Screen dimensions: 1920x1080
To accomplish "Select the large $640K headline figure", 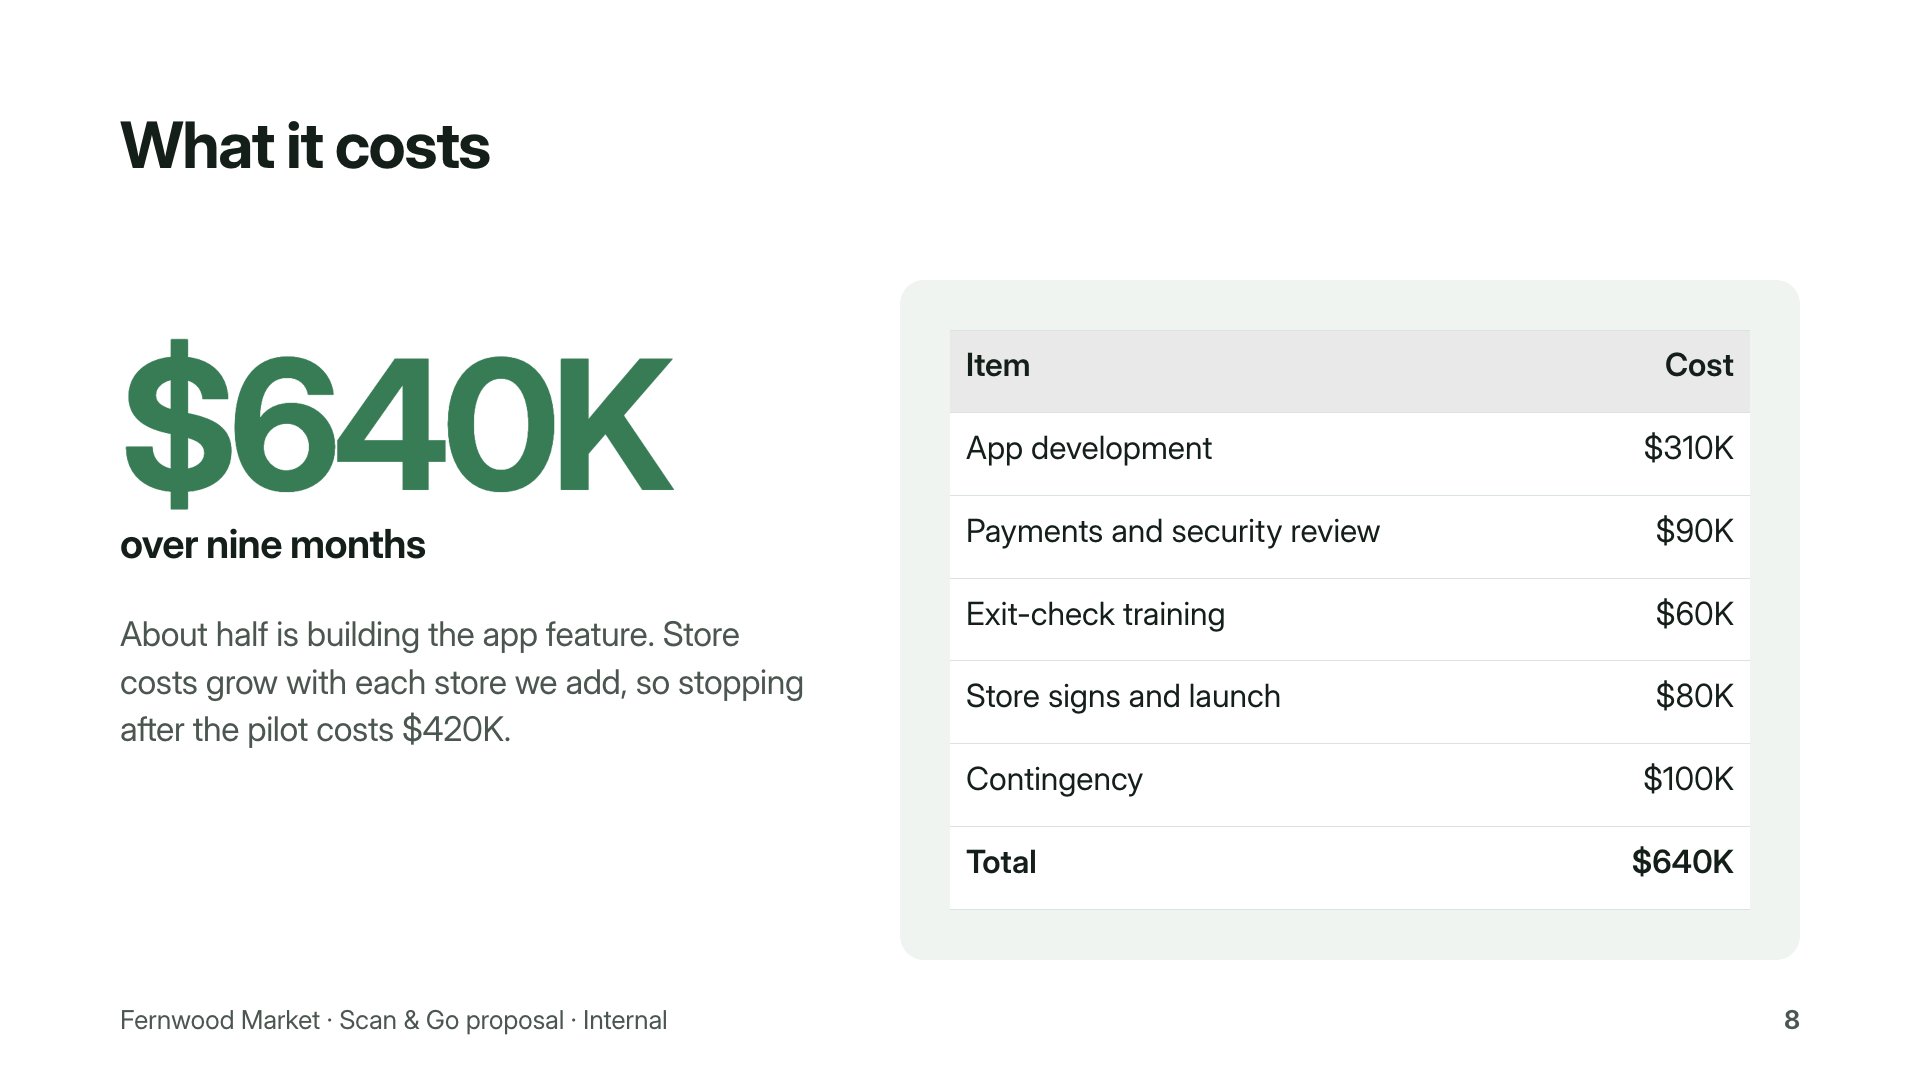I will [x=398, y=424].
